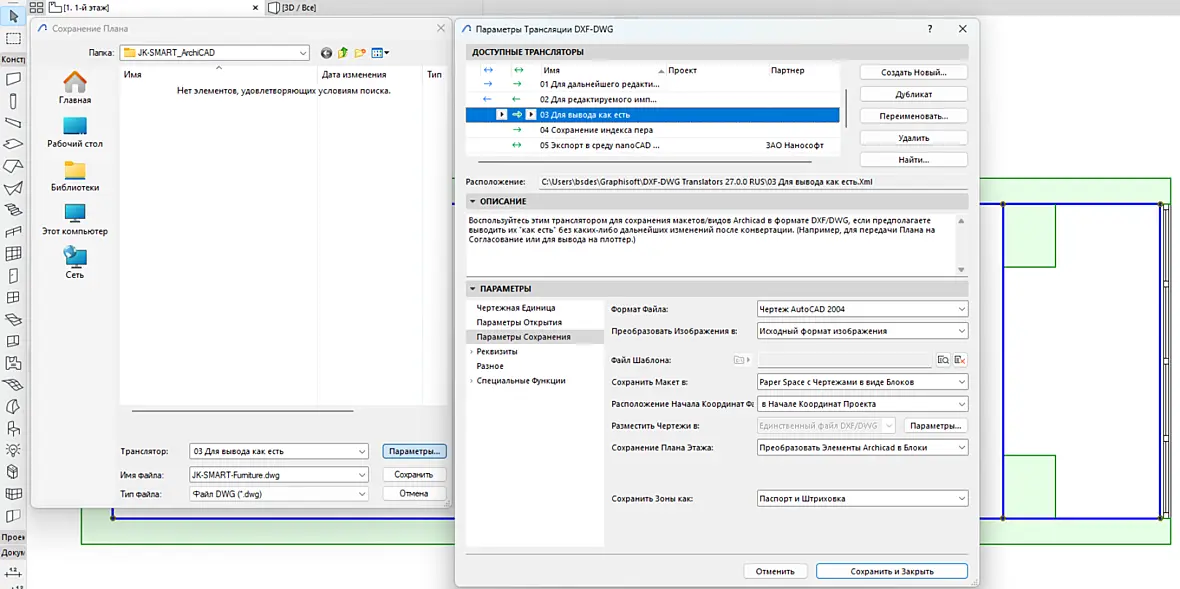Click the Сохранить и Закрыть button
Viewport: 1180px width, 589px height.
[892, 571]
